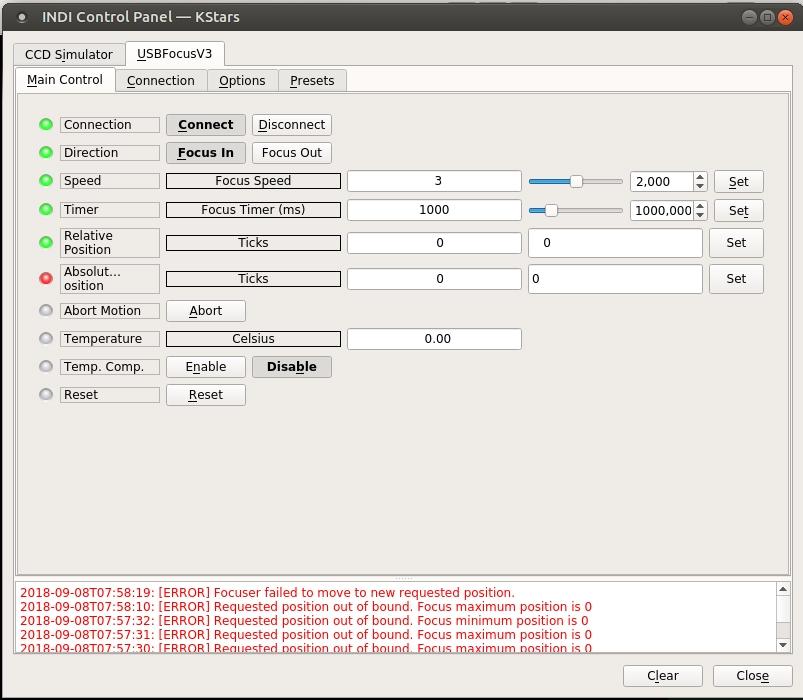This screenshot has height=700, width=803.
Task: Abort the focuser motion
Action: click(205, 311)
